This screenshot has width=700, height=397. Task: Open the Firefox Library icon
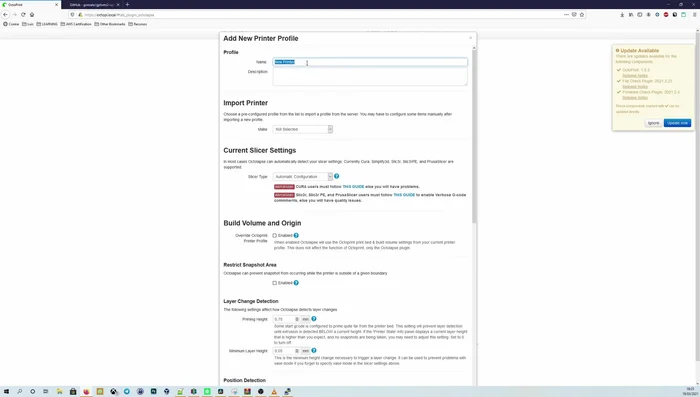point(631,15)
